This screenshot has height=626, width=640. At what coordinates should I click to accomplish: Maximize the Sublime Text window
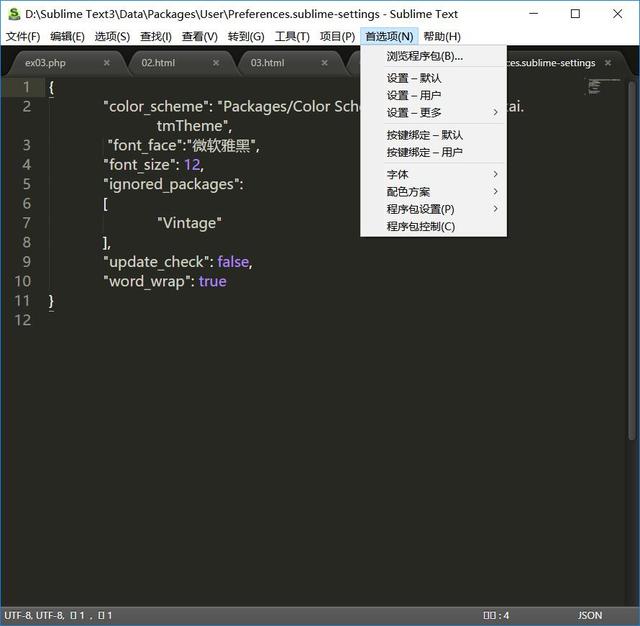[x=575, y=14]
